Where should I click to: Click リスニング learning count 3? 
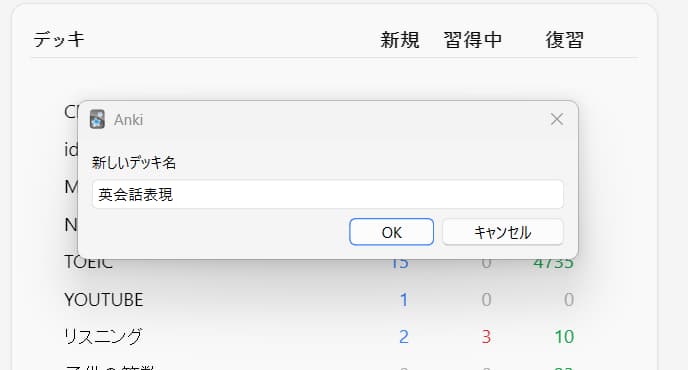[486, 337]
